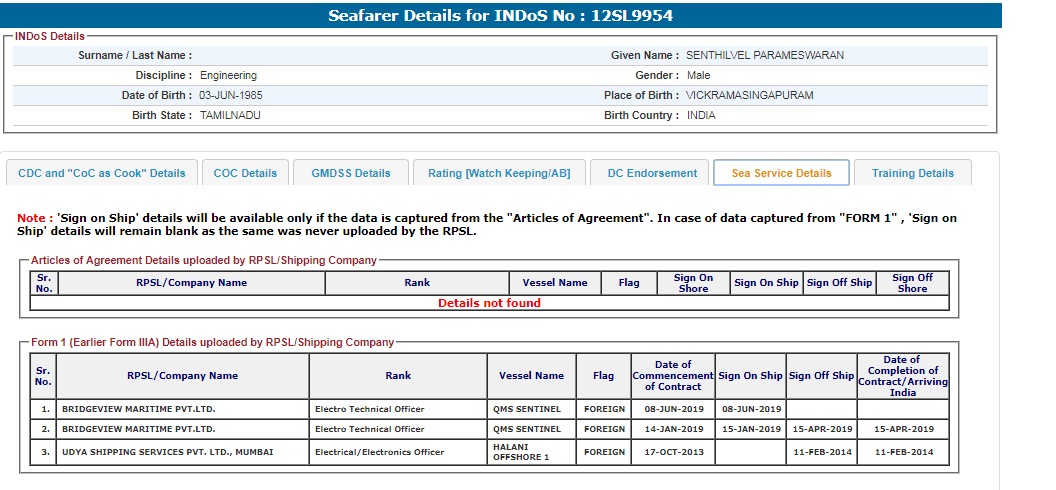
Task: Go to the DC Endorsement tab
Action: click(x=652, y=173)
